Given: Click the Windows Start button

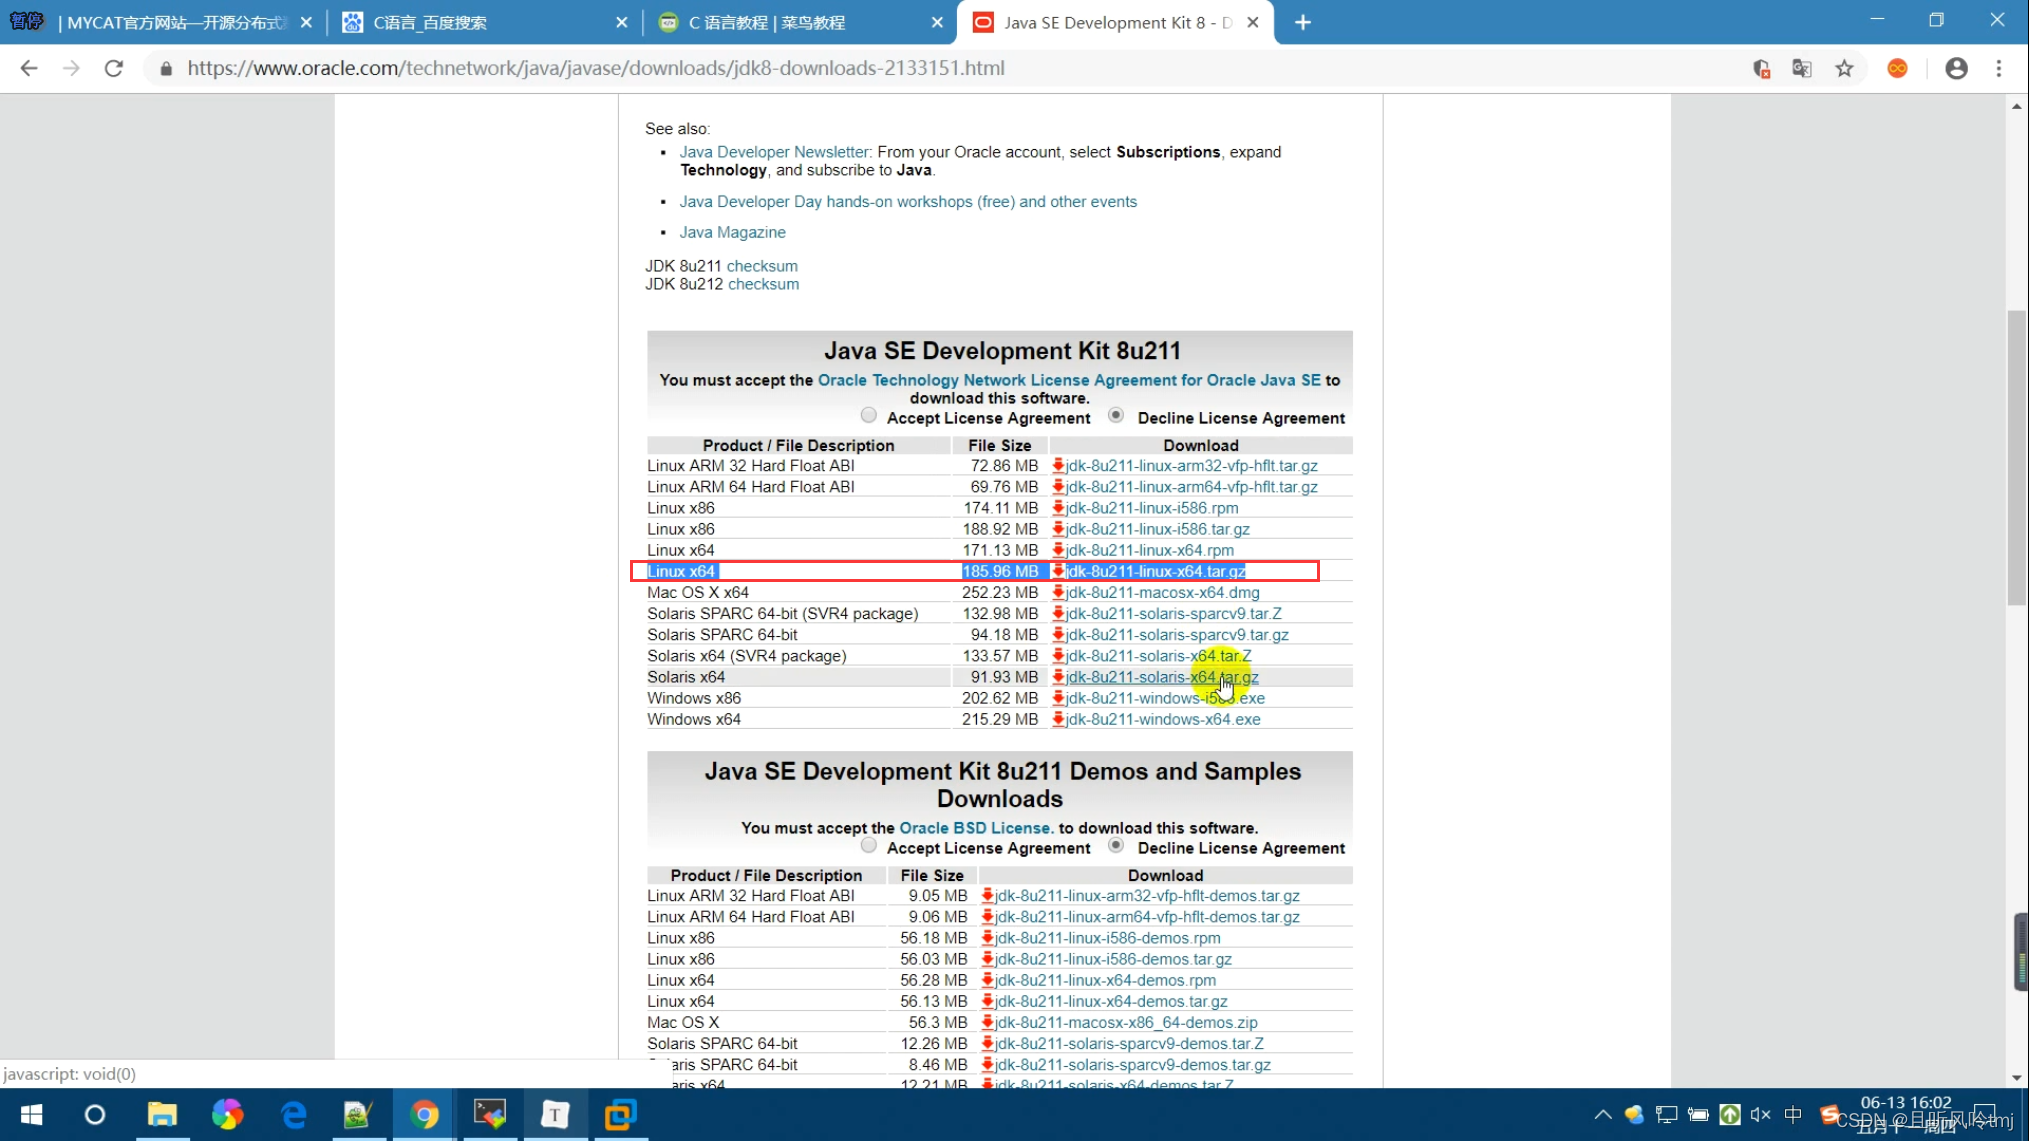Looking at the screenshot, I should [x=31, y=1114].
